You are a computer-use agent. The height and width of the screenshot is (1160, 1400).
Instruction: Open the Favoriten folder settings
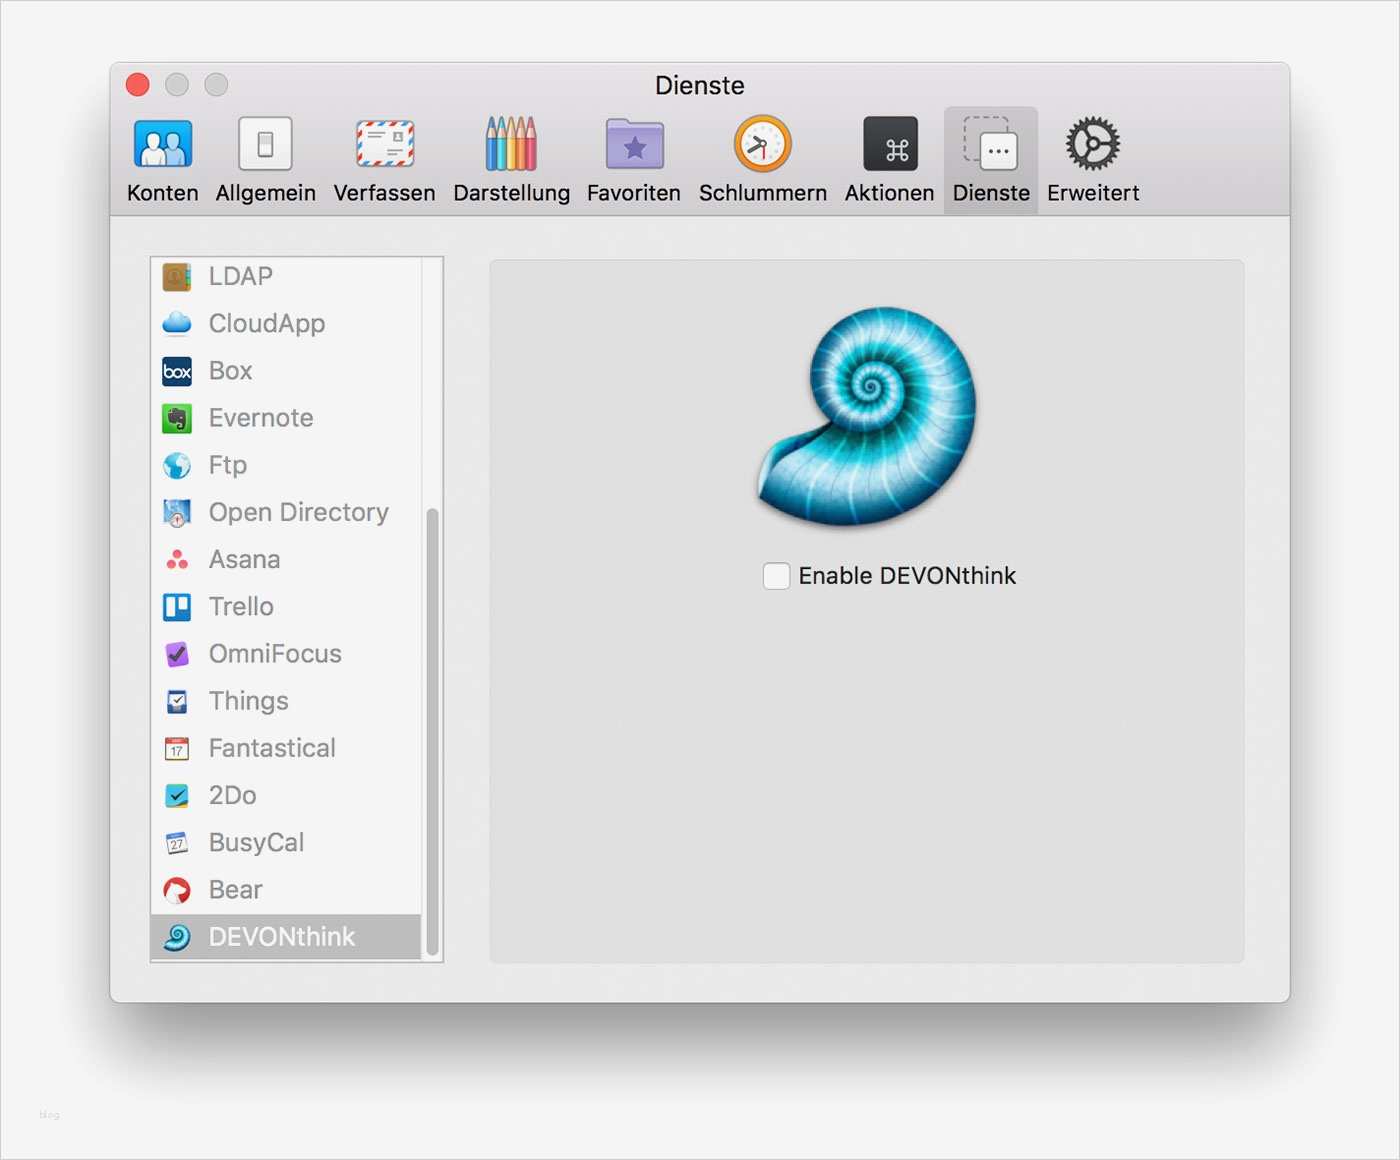[x=633, y=158]
